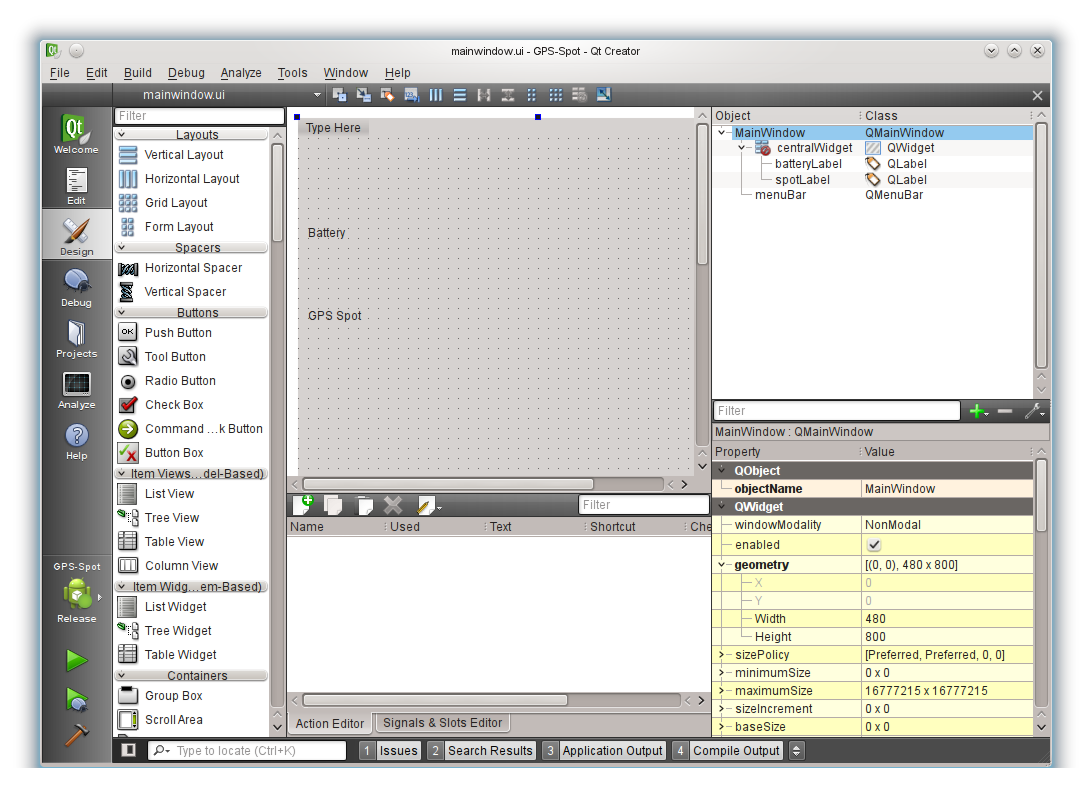Open the Search Results pane
Viewport: 1092px width, 807px height.
(482, 750)
